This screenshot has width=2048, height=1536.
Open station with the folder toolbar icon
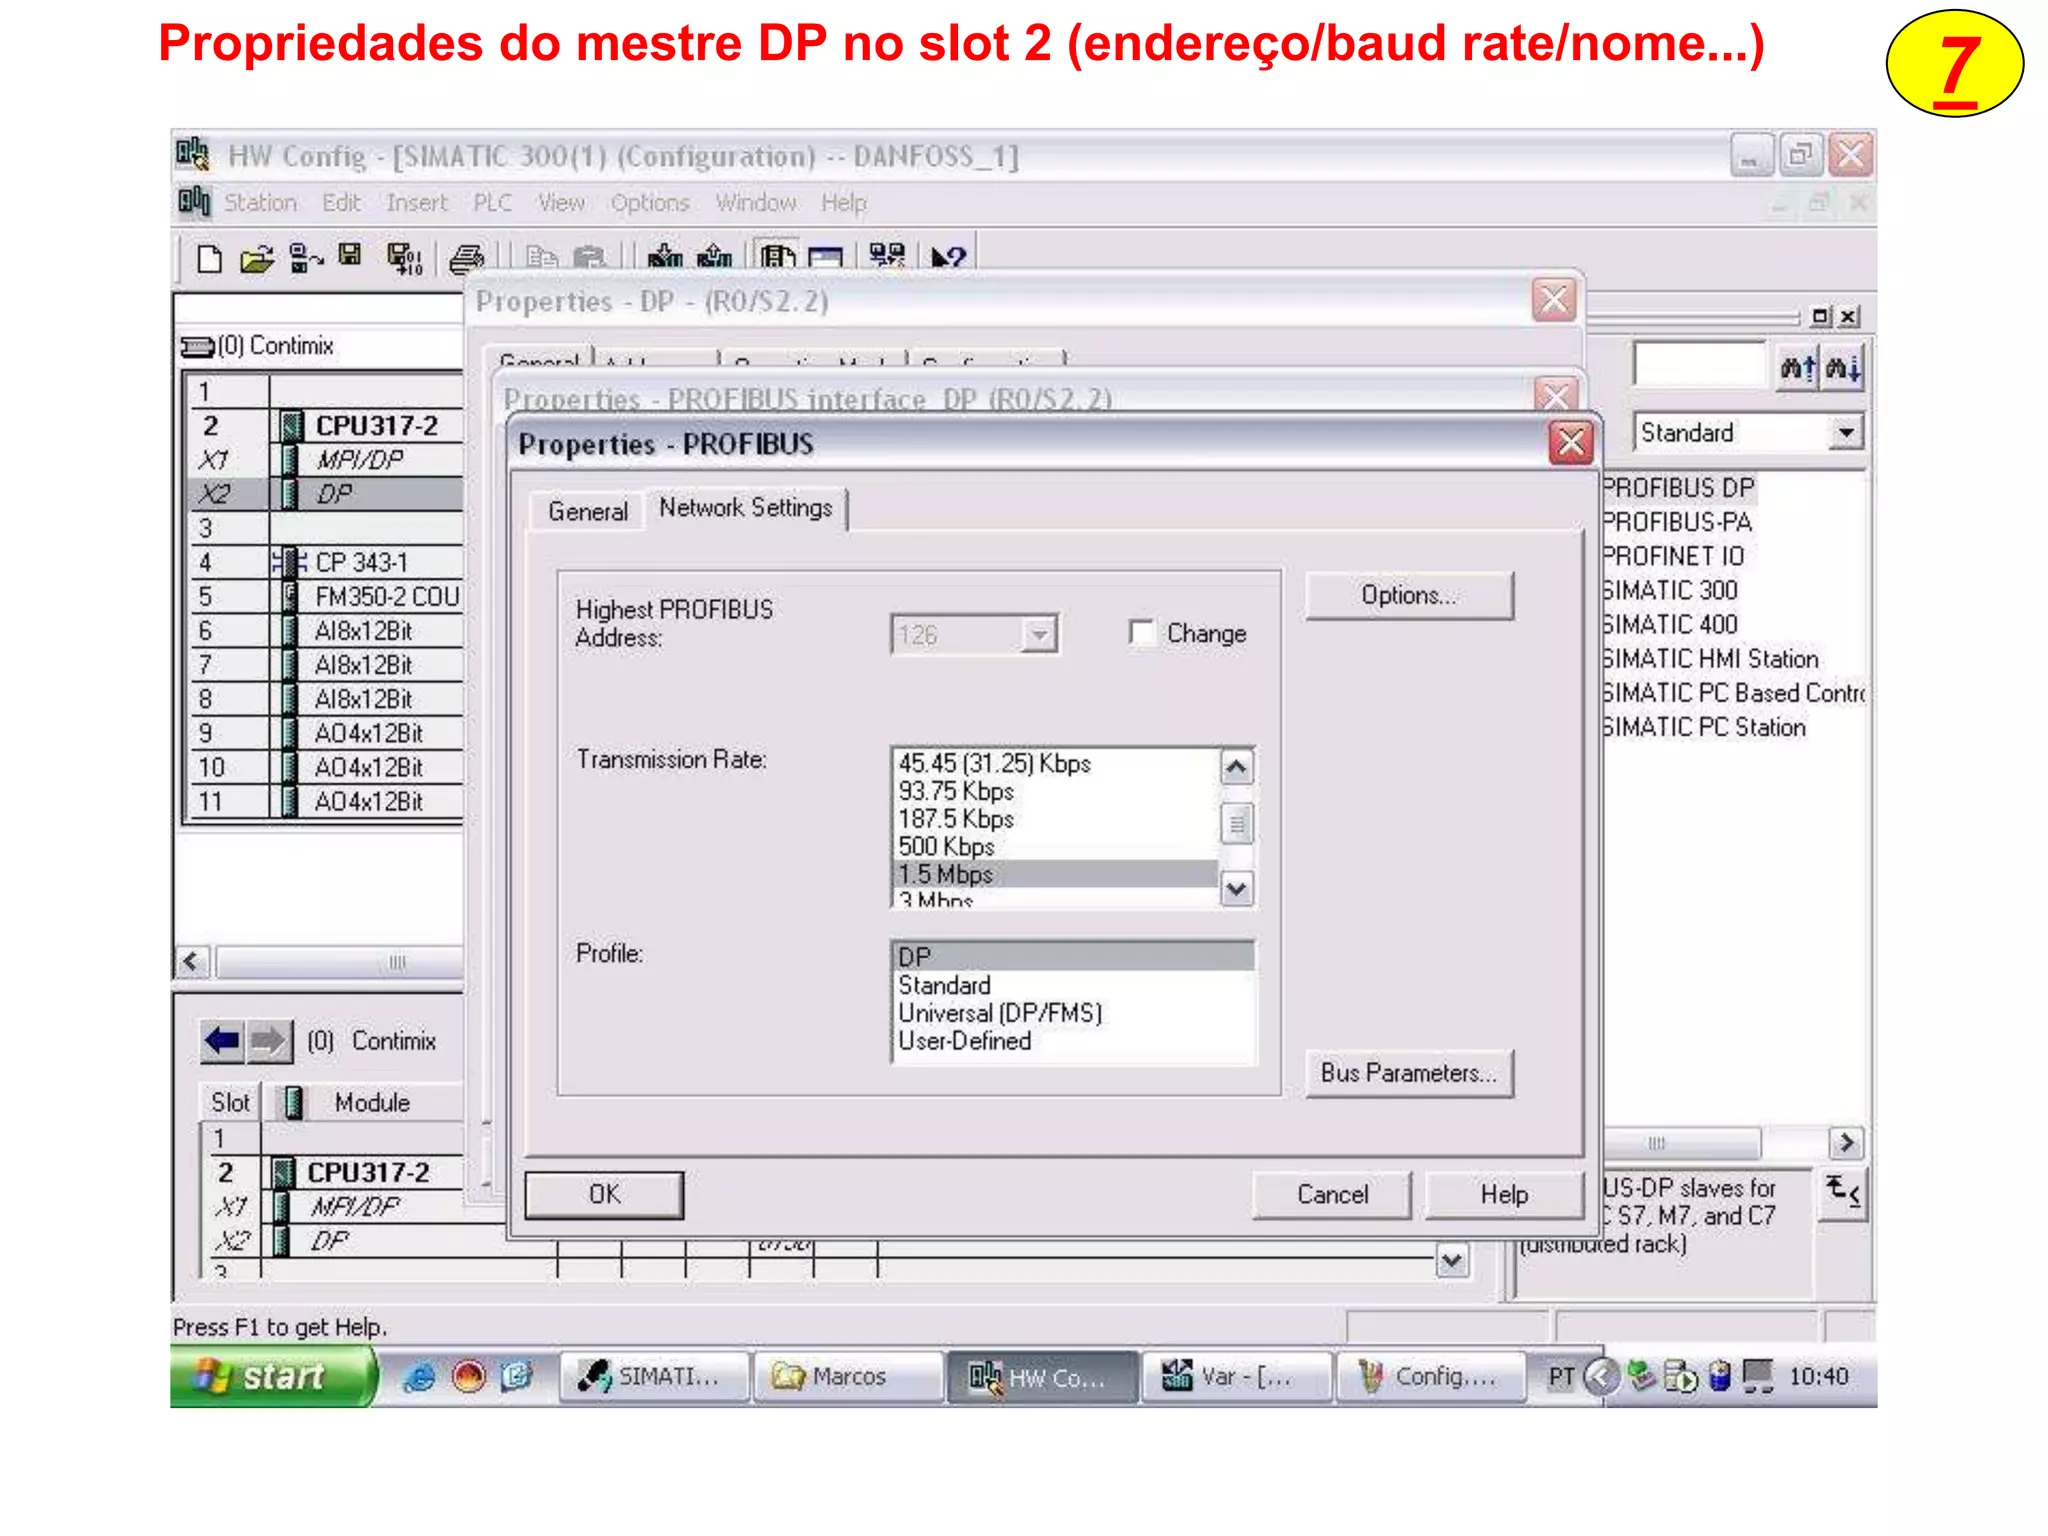pos(257,259)
